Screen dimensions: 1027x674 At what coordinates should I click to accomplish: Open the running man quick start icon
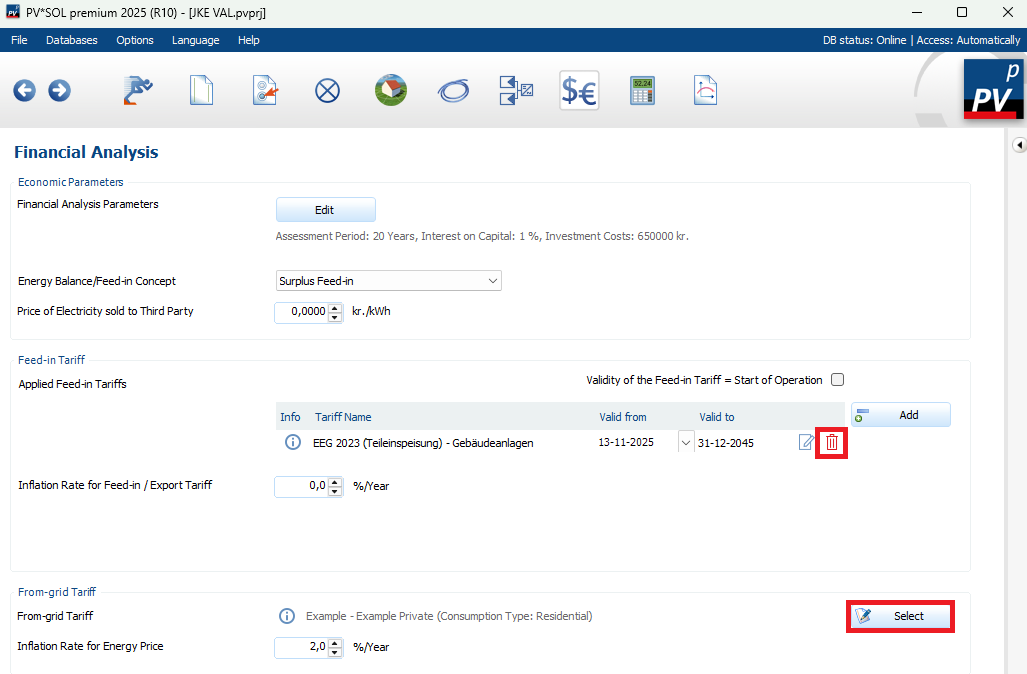138,91
